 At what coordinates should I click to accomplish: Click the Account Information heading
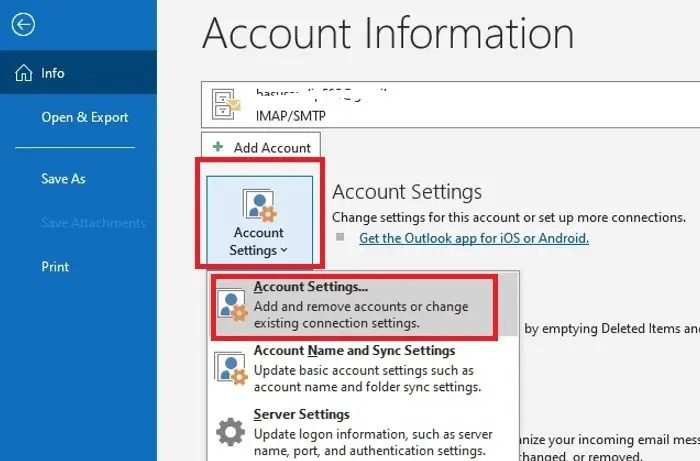388,33
